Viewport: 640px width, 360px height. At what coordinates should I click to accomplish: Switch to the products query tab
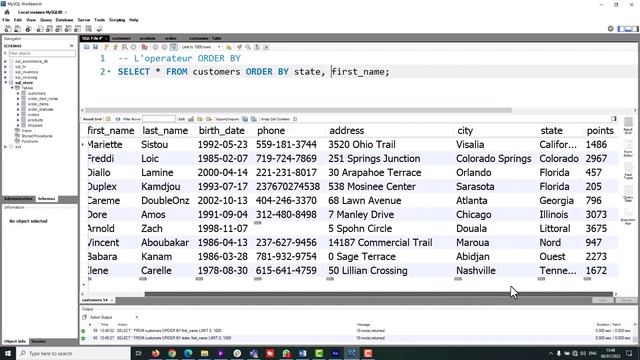pyautogui.click(x=147, y=38)
